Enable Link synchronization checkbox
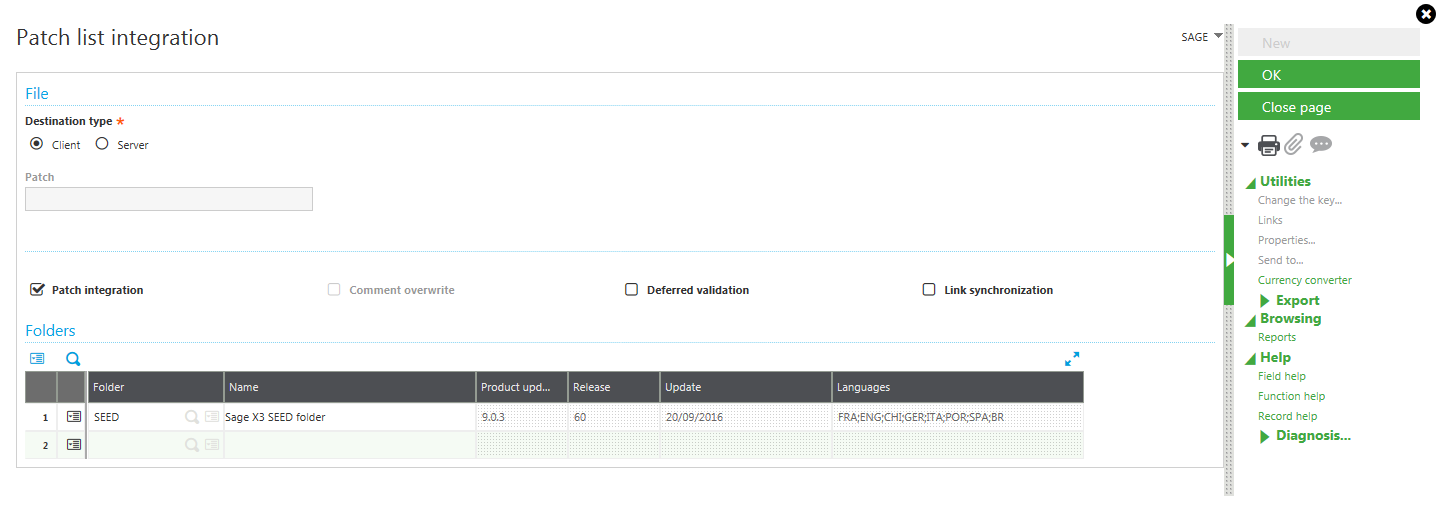The height and width of the screenshot is (512, 1440). coord(928,290)
